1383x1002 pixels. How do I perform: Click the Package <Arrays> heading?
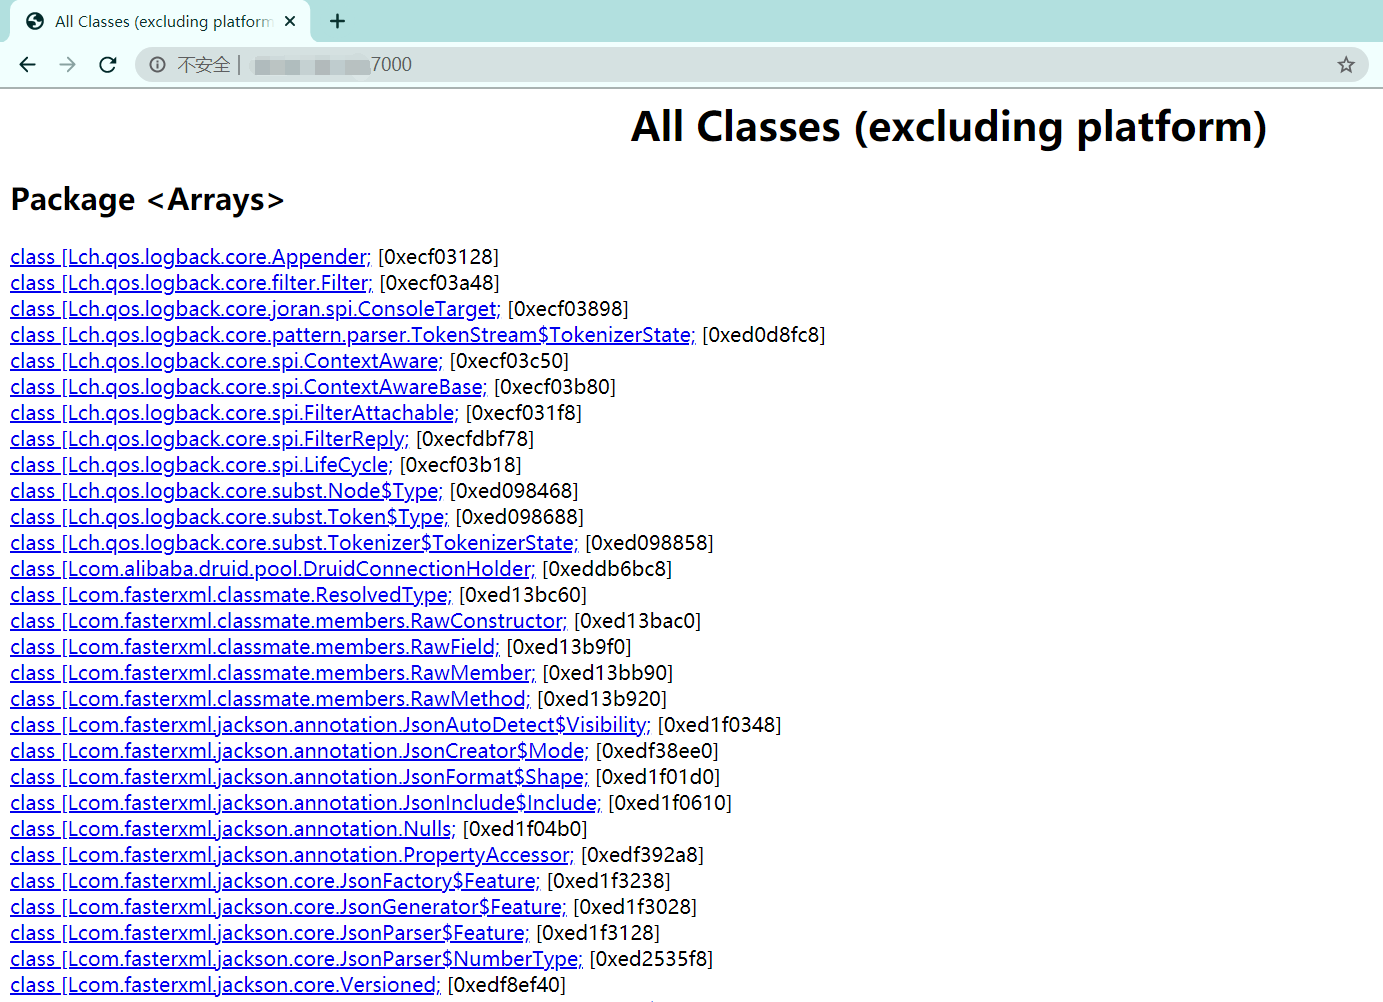tap(148, 199)
